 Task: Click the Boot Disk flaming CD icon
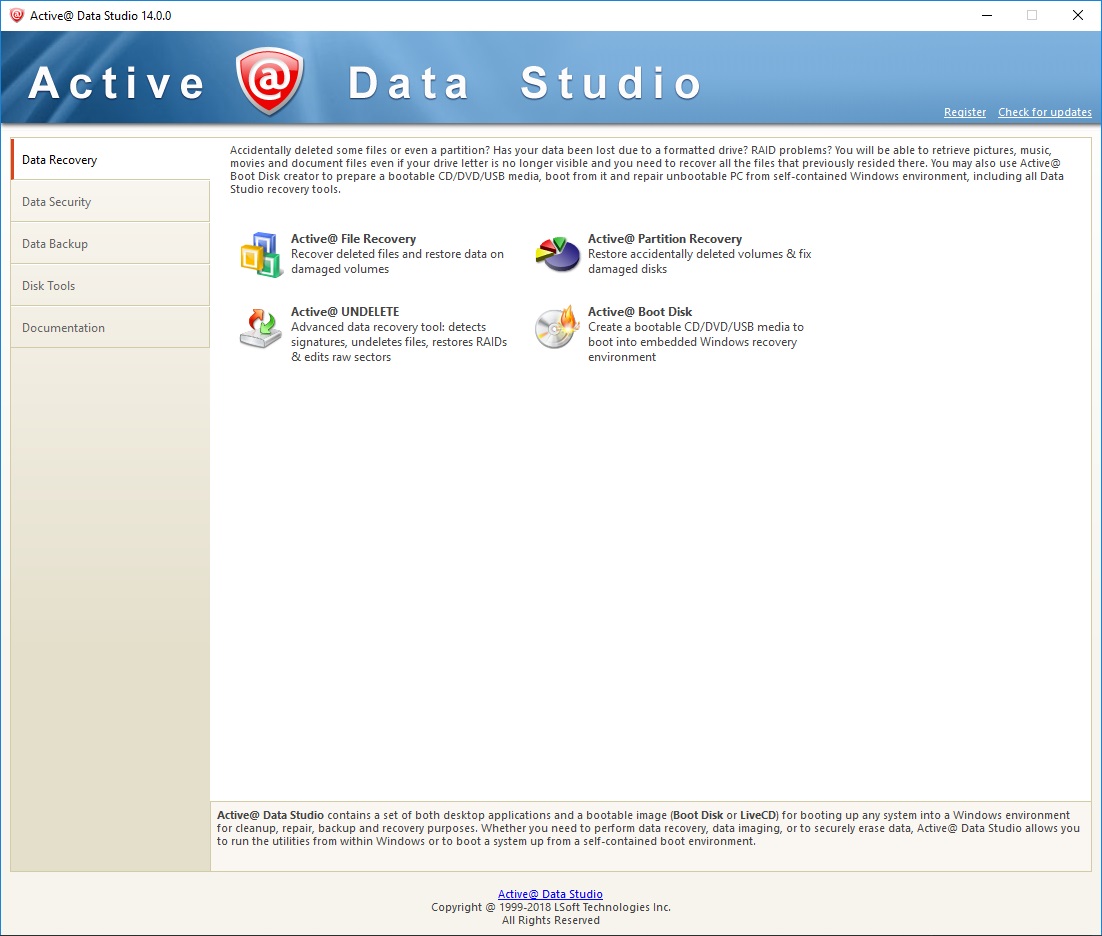558,327
